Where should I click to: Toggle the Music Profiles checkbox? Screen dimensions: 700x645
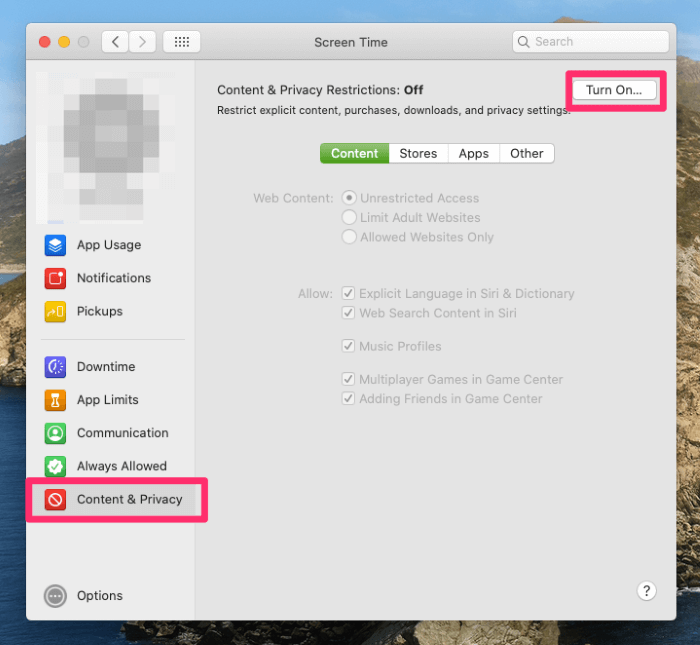click(349, 346)
